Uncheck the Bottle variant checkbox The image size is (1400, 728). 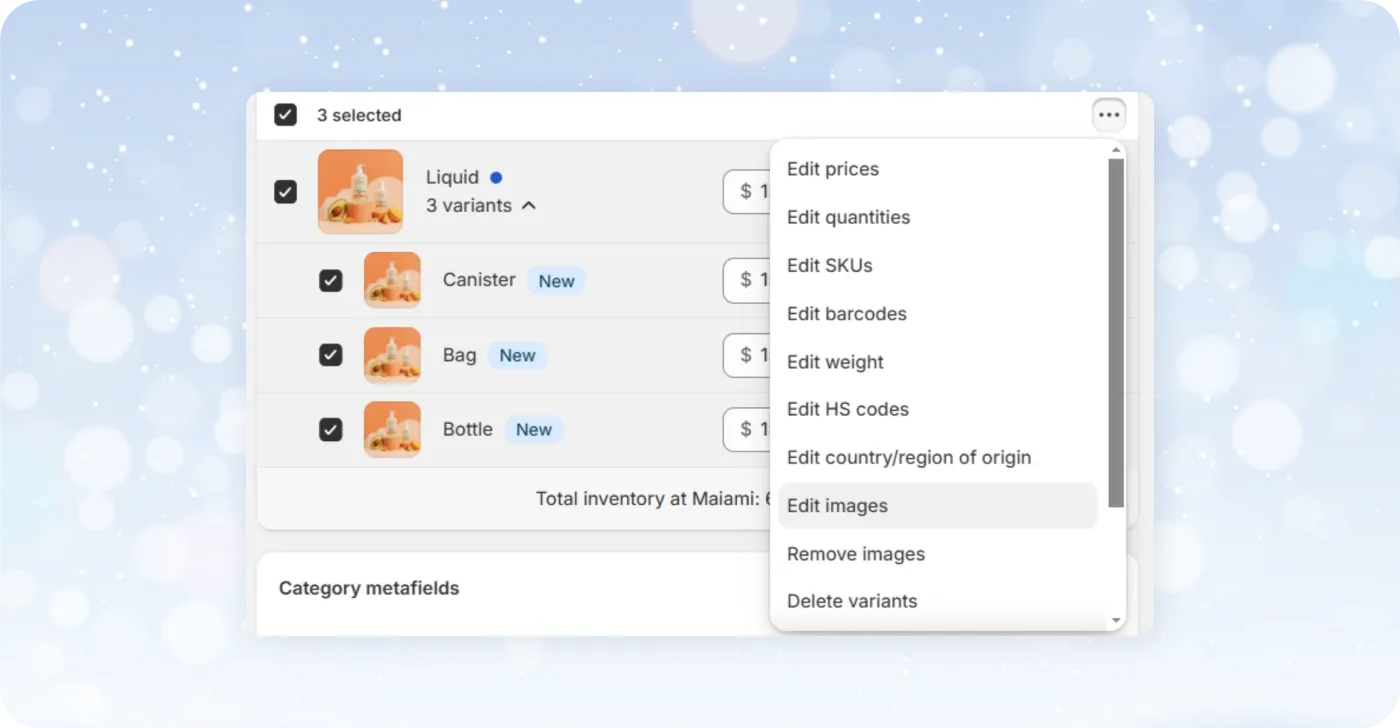coord(331,429)
